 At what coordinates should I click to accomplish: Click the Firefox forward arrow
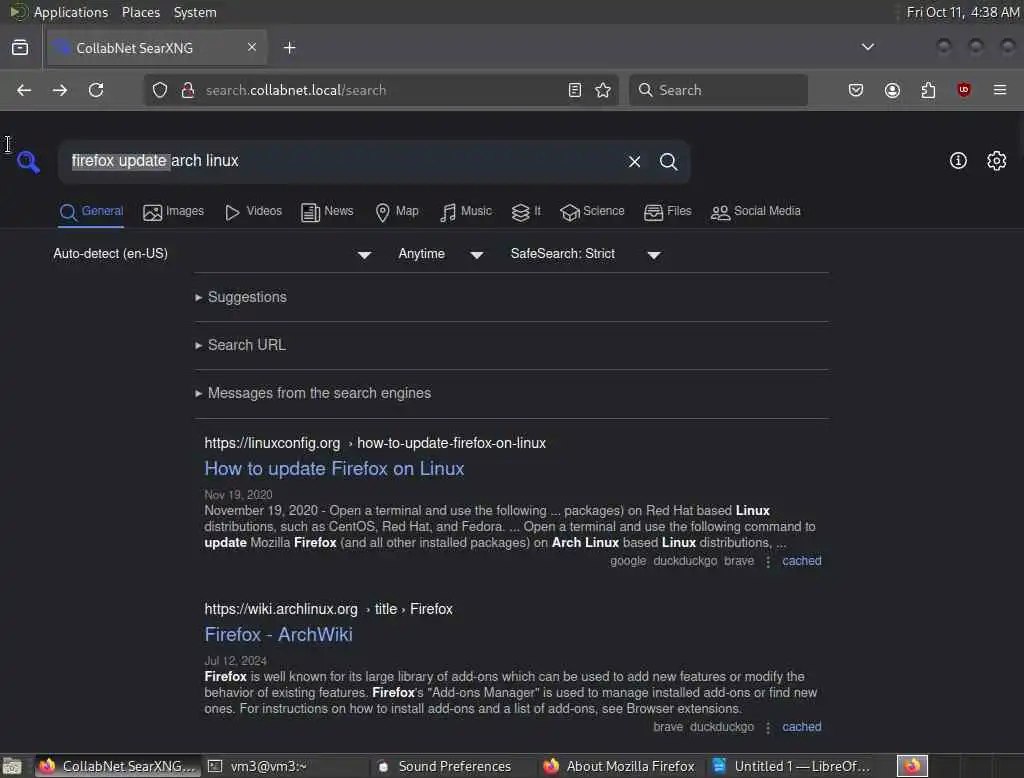60,90
